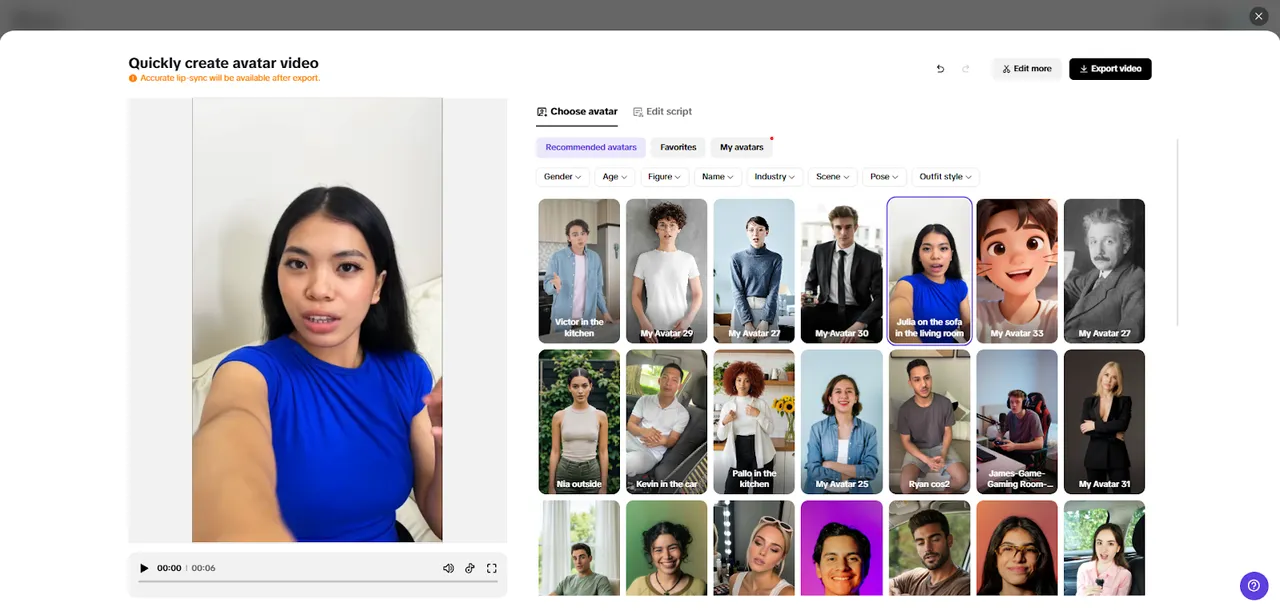Click the redo icon in the top toolbar
This screenshot has height=611, width=1280.
[x=965, y=68]
